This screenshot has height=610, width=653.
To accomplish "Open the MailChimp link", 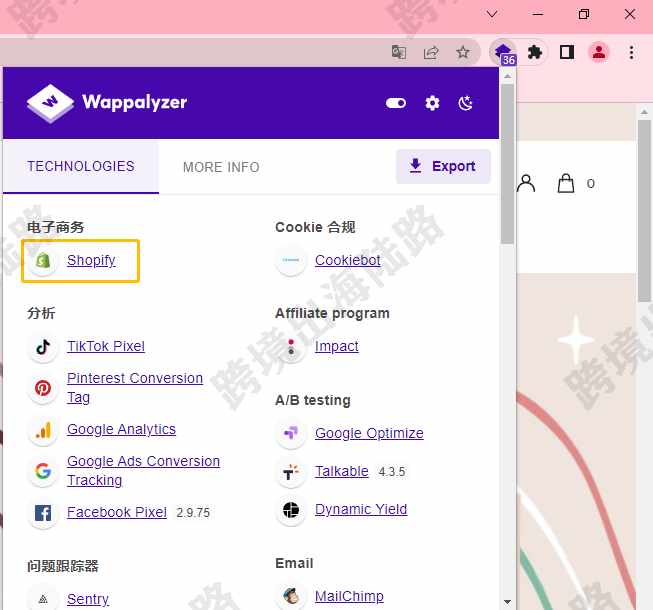I will pyautogui.click(x=349, y=596).
